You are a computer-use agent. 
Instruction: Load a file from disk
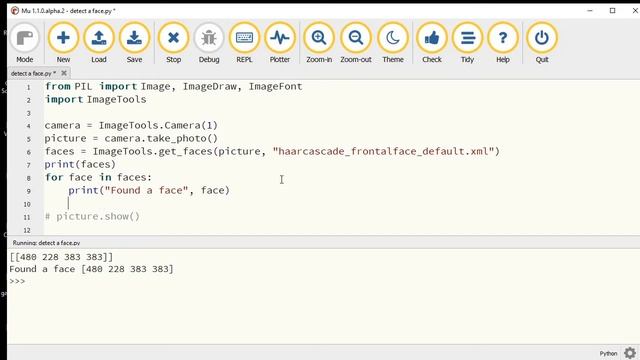tap(99, 43)
